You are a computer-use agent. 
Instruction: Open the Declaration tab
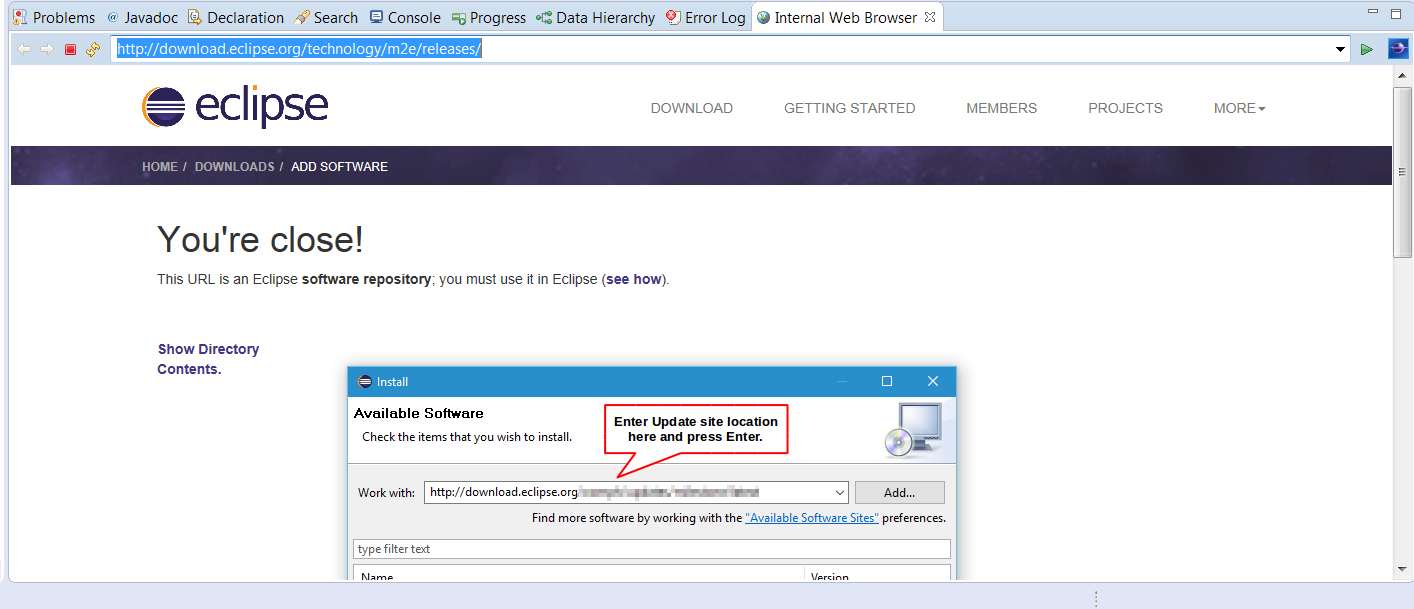[235, 17]
